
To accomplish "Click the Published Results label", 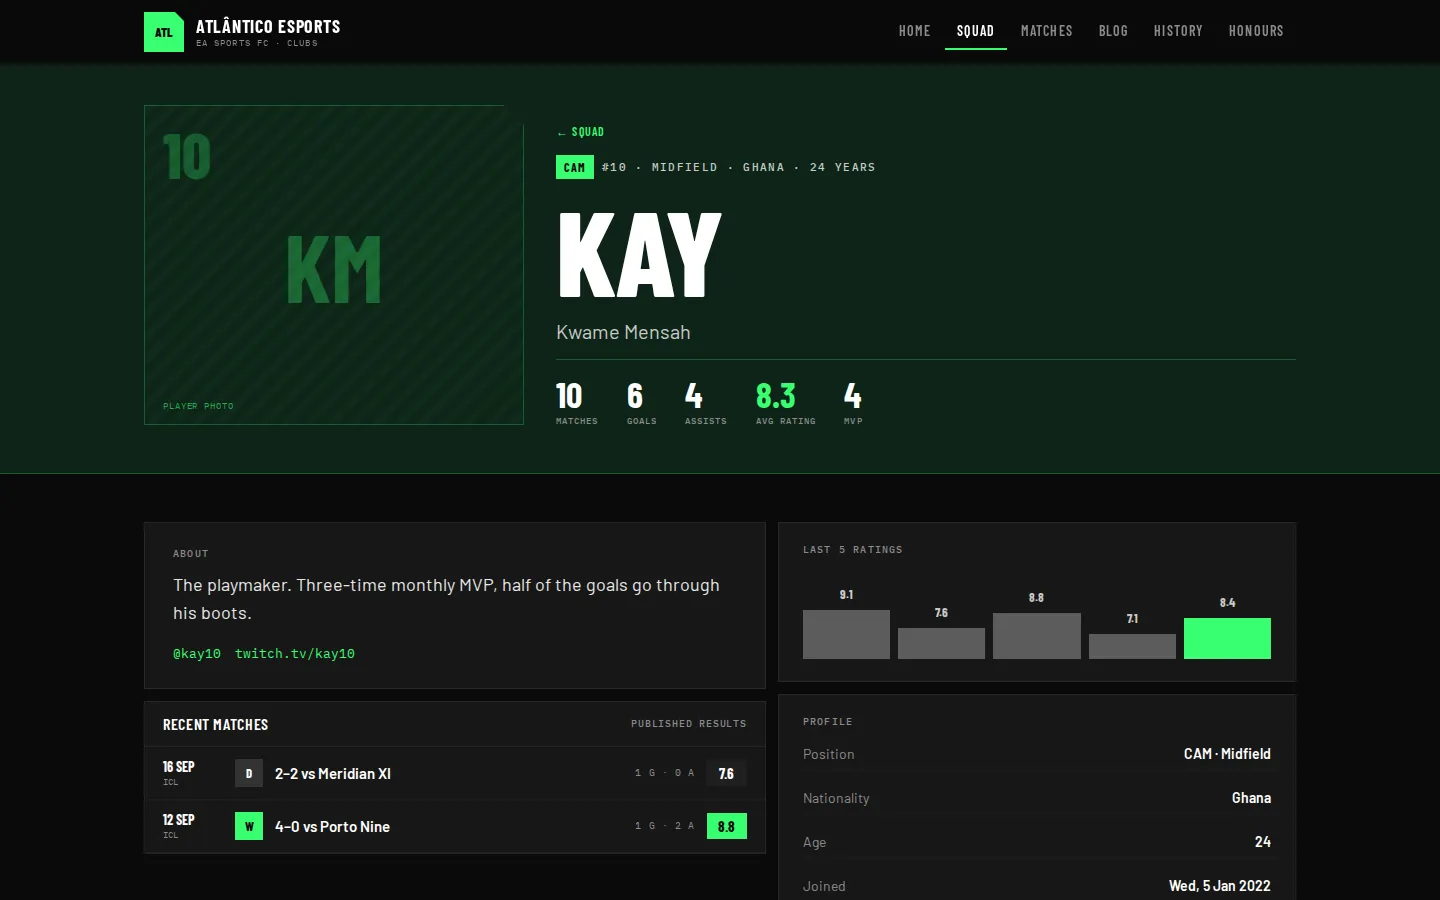I will pos(689,724).
